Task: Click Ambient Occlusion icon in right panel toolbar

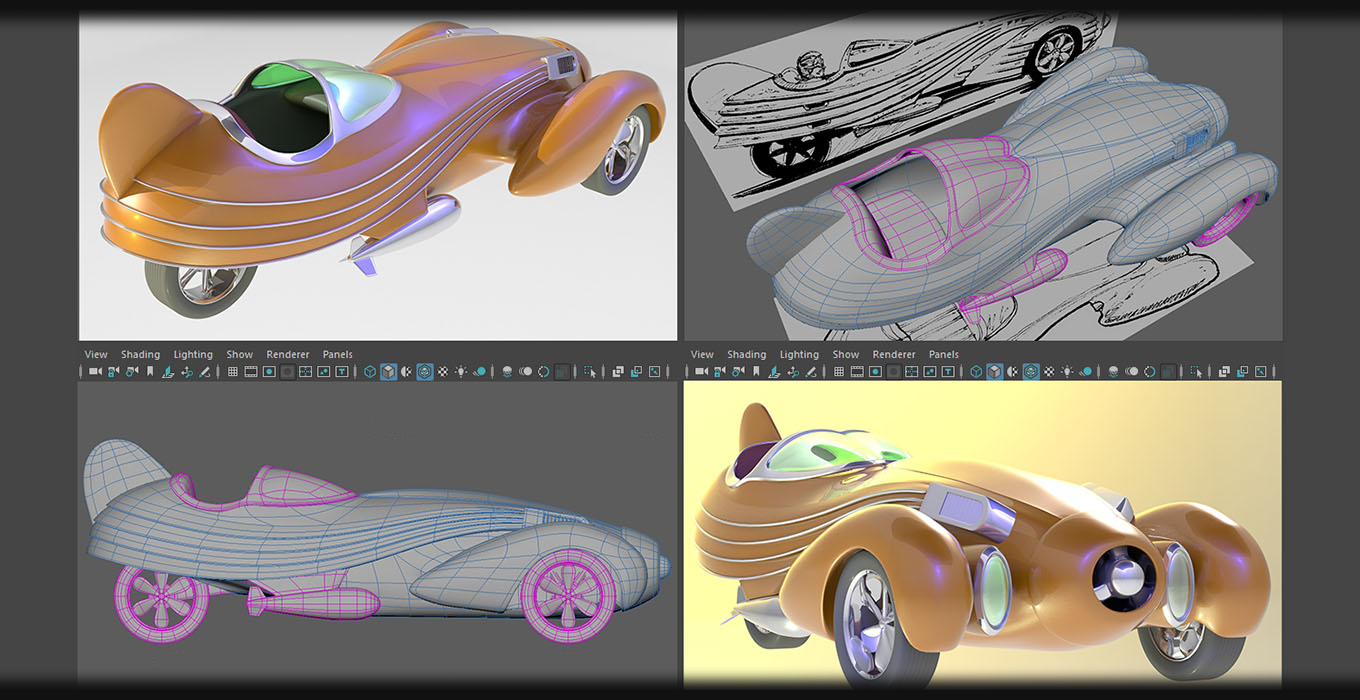Action: (x=1112, y=371)
